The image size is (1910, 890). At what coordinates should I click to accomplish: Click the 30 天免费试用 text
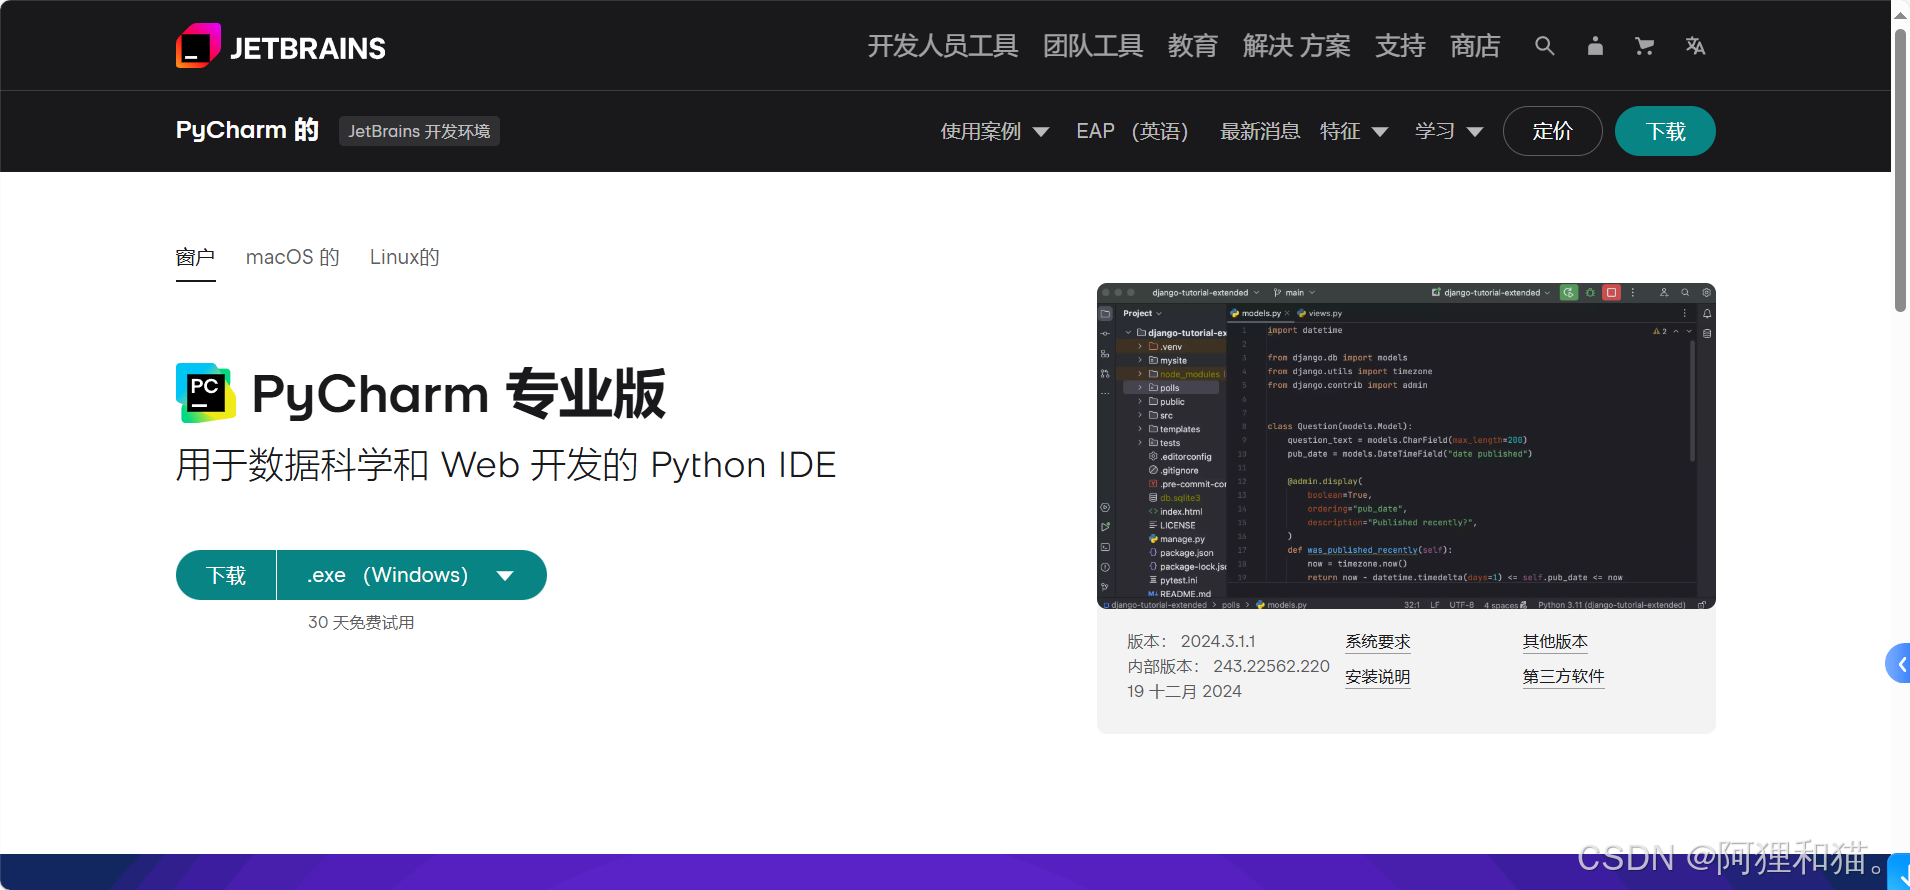361,622
